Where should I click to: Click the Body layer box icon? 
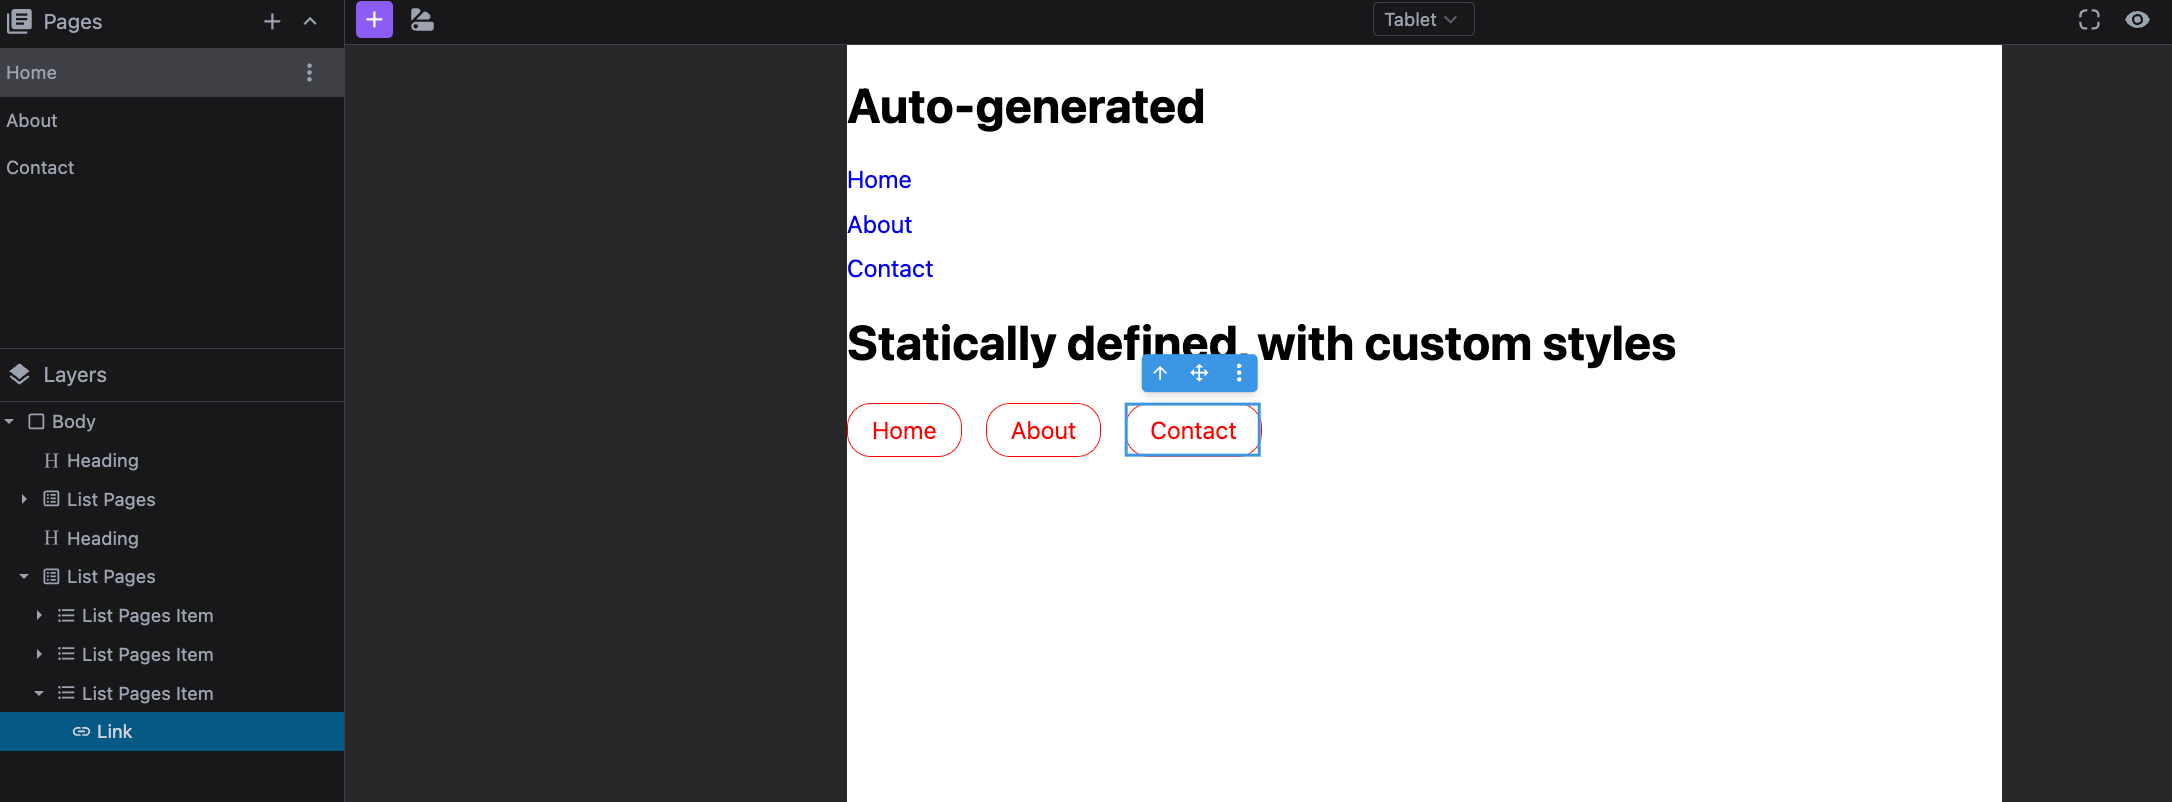coord(36,421)
